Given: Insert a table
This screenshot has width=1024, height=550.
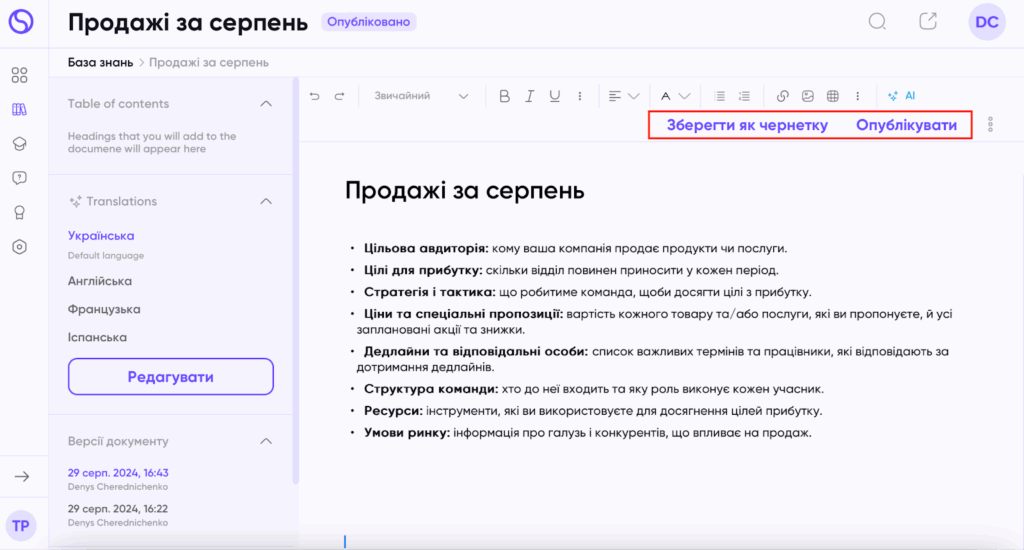Looking at the screenshot, I should pyautogui.click(x=833, y=96).
